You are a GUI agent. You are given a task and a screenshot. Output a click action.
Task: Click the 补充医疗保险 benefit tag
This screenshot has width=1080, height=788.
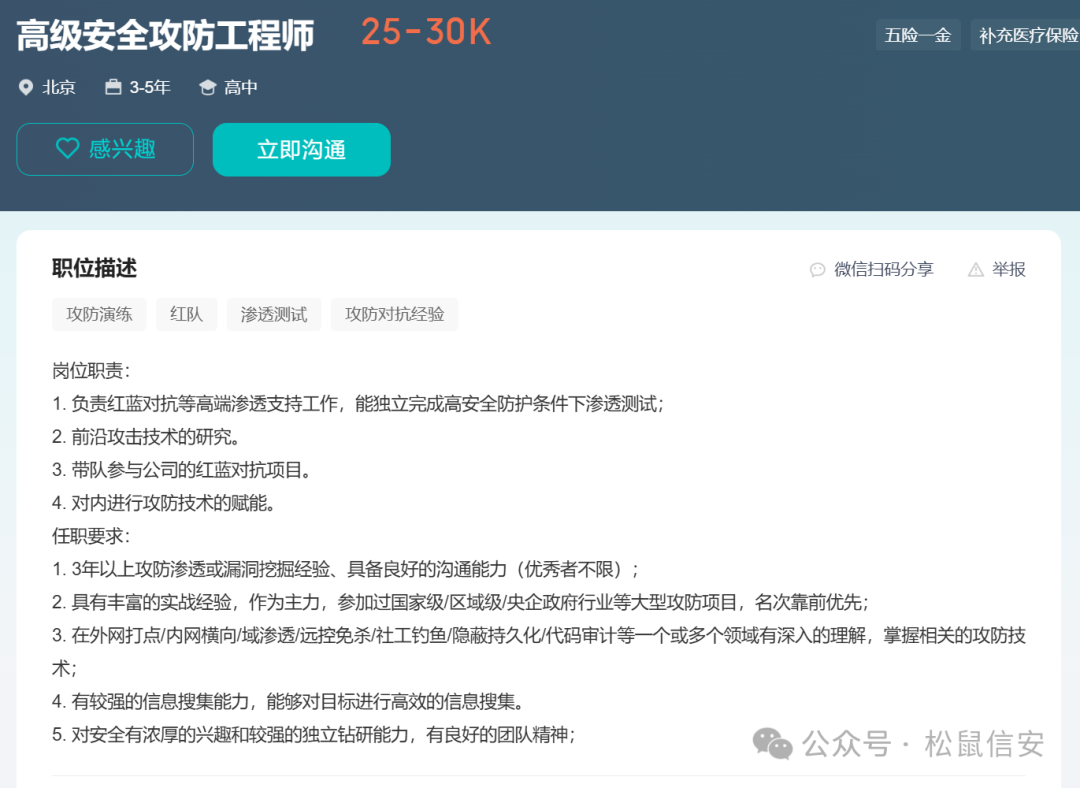click(x=1029, y=34)
